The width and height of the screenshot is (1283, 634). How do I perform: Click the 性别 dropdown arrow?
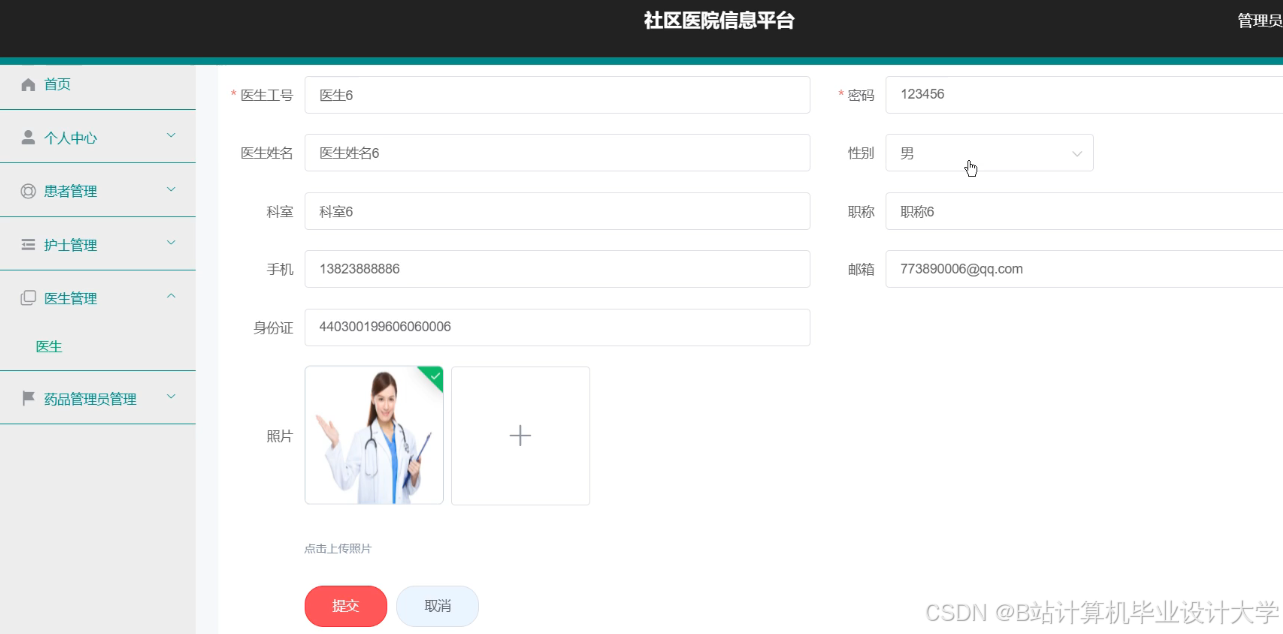tap(1077, 154)
